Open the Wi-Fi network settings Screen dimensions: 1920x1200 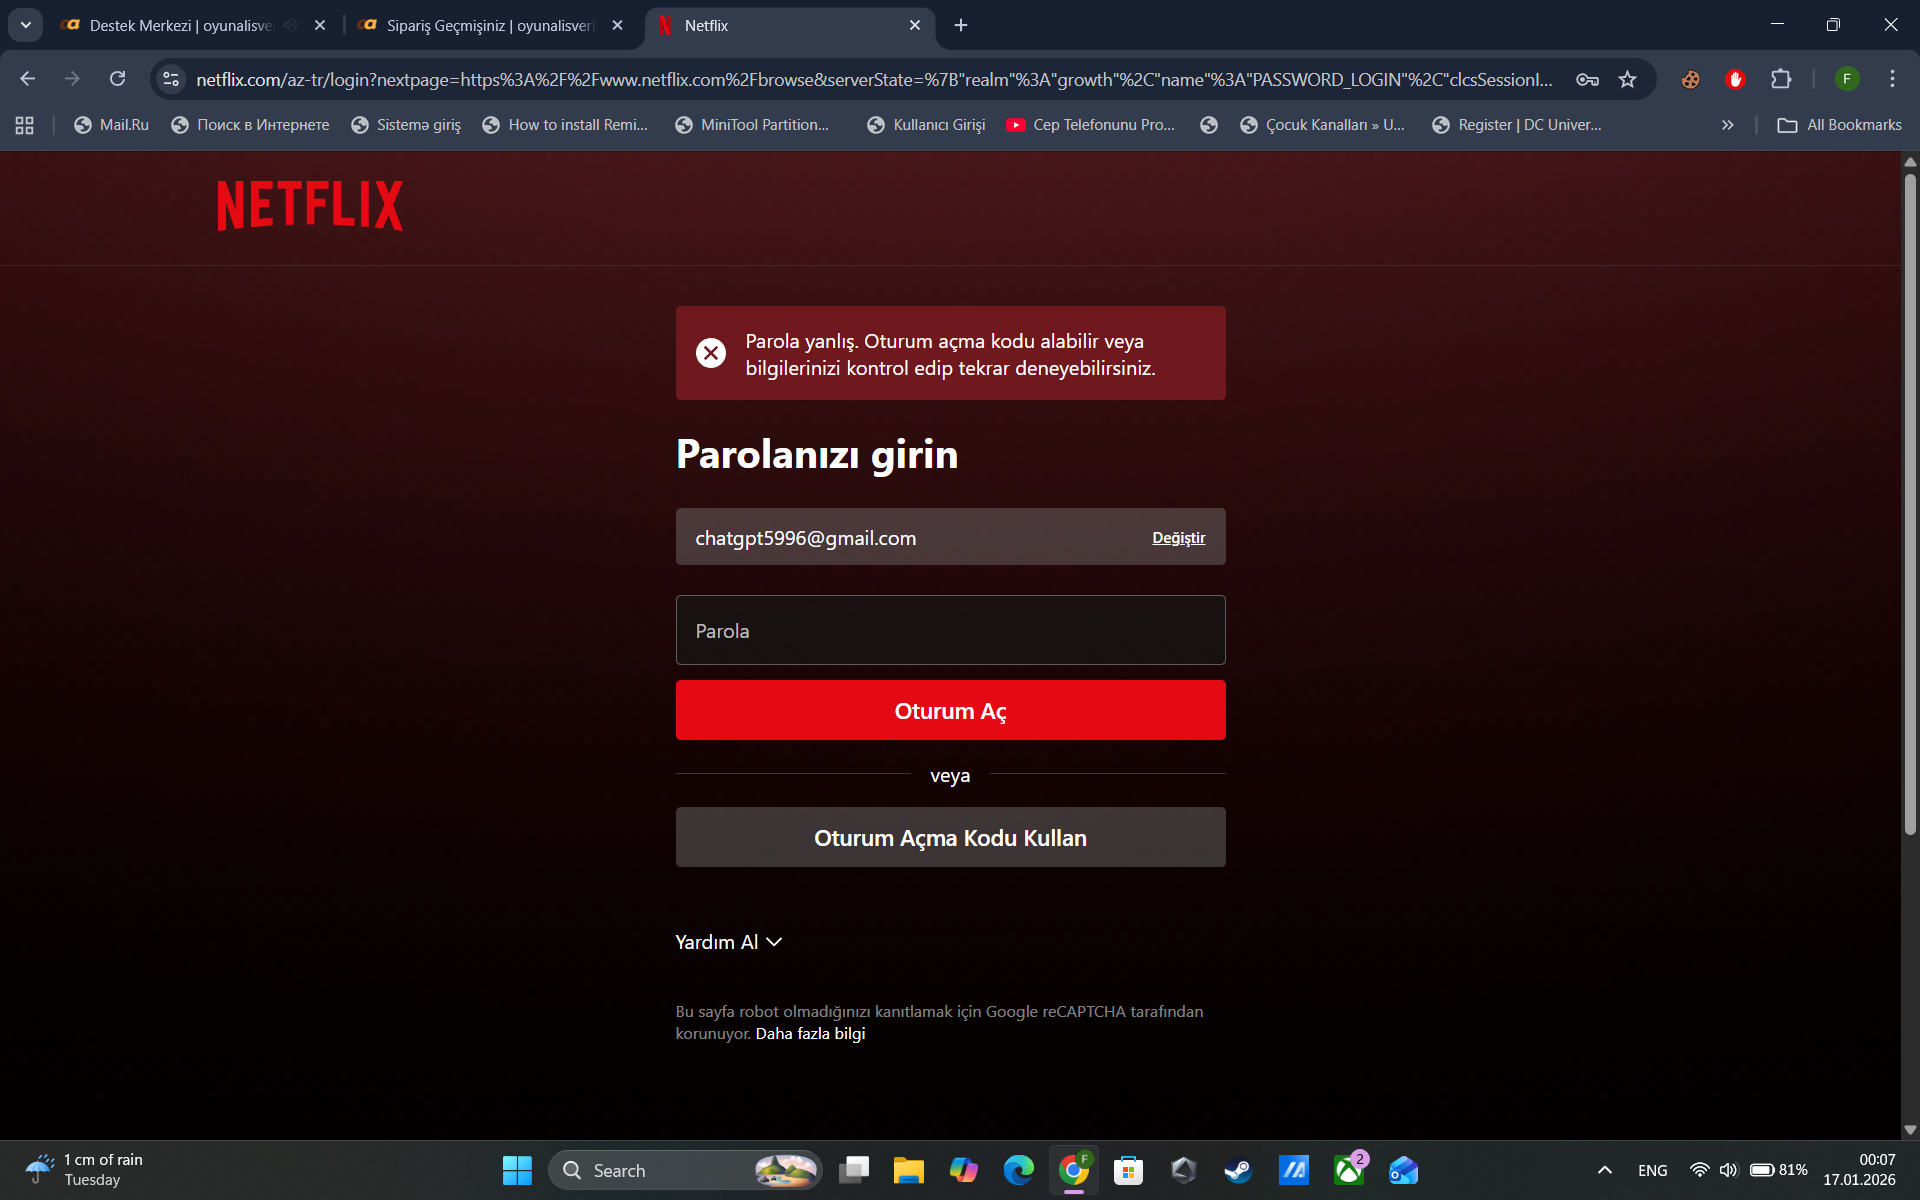point(1699,1170)
